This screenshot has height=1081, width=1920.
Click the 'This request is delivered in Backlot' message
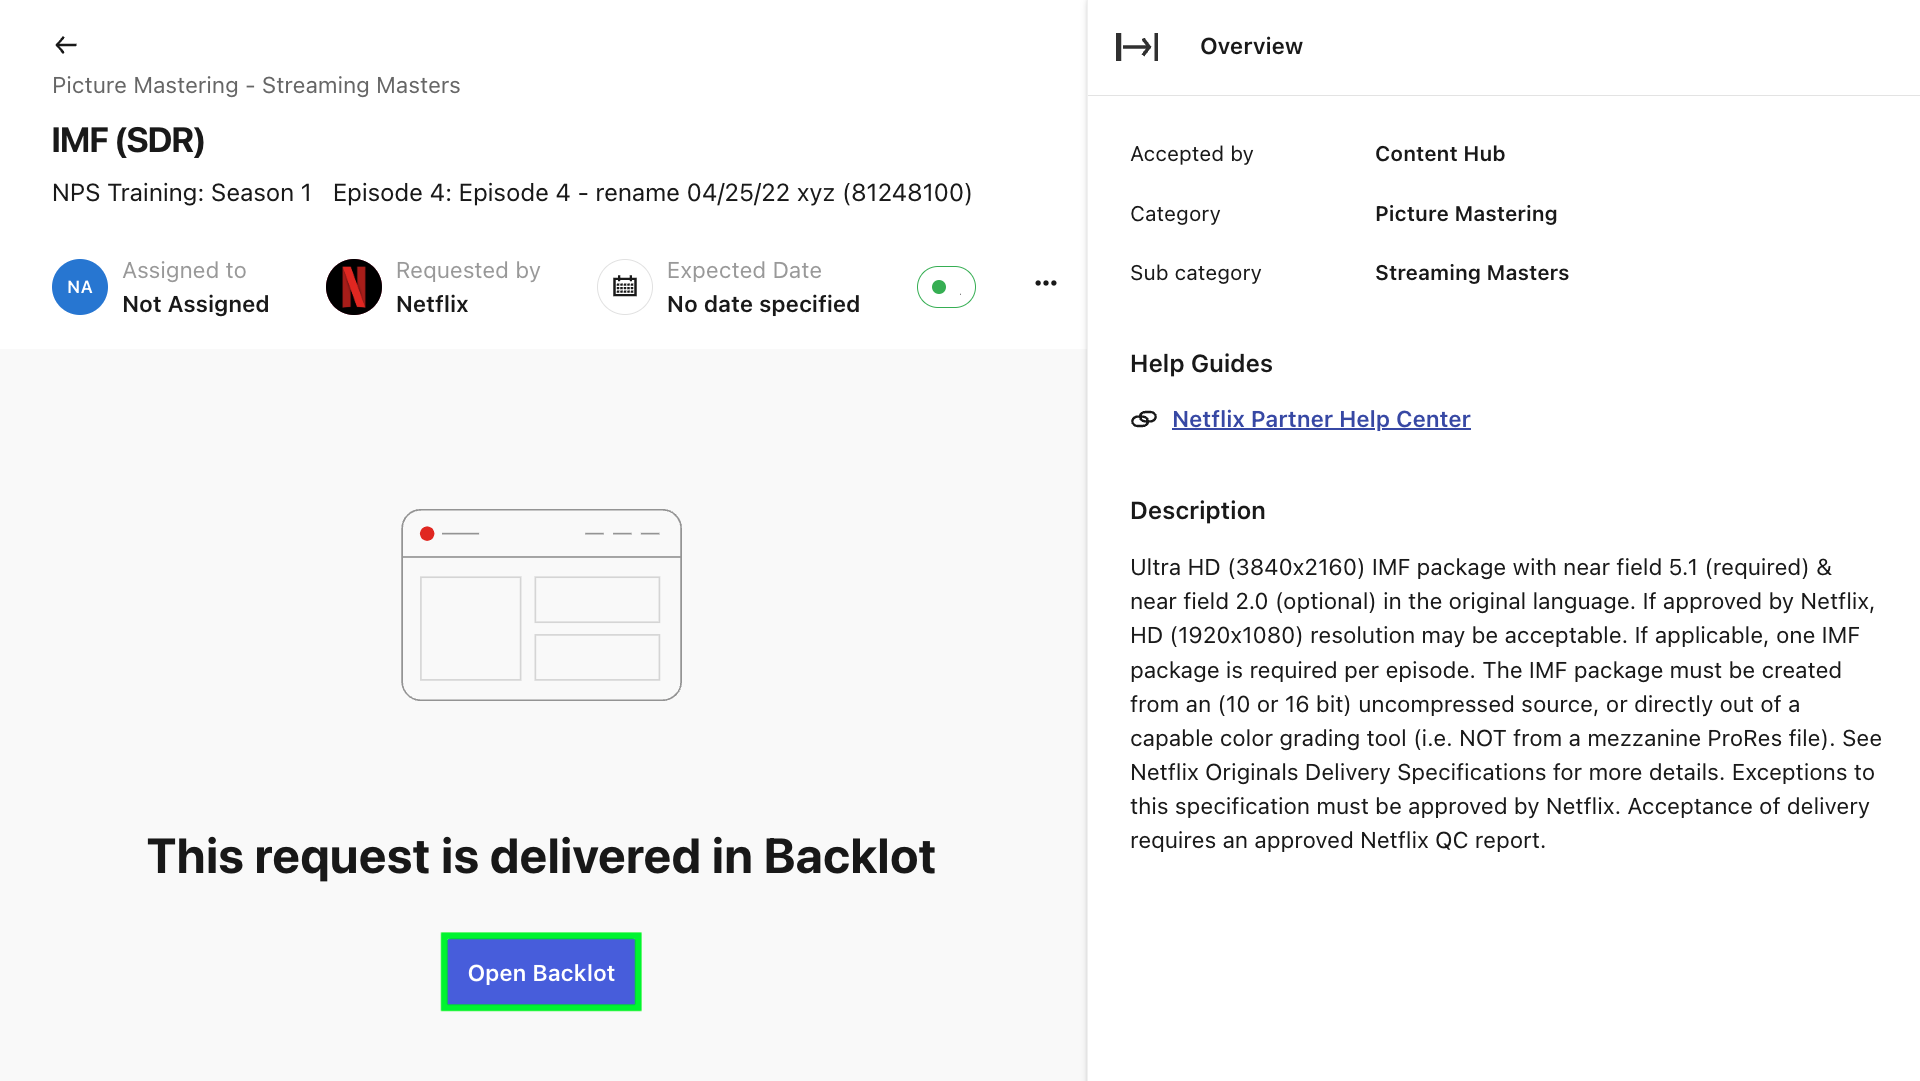(x=541, y=857)
